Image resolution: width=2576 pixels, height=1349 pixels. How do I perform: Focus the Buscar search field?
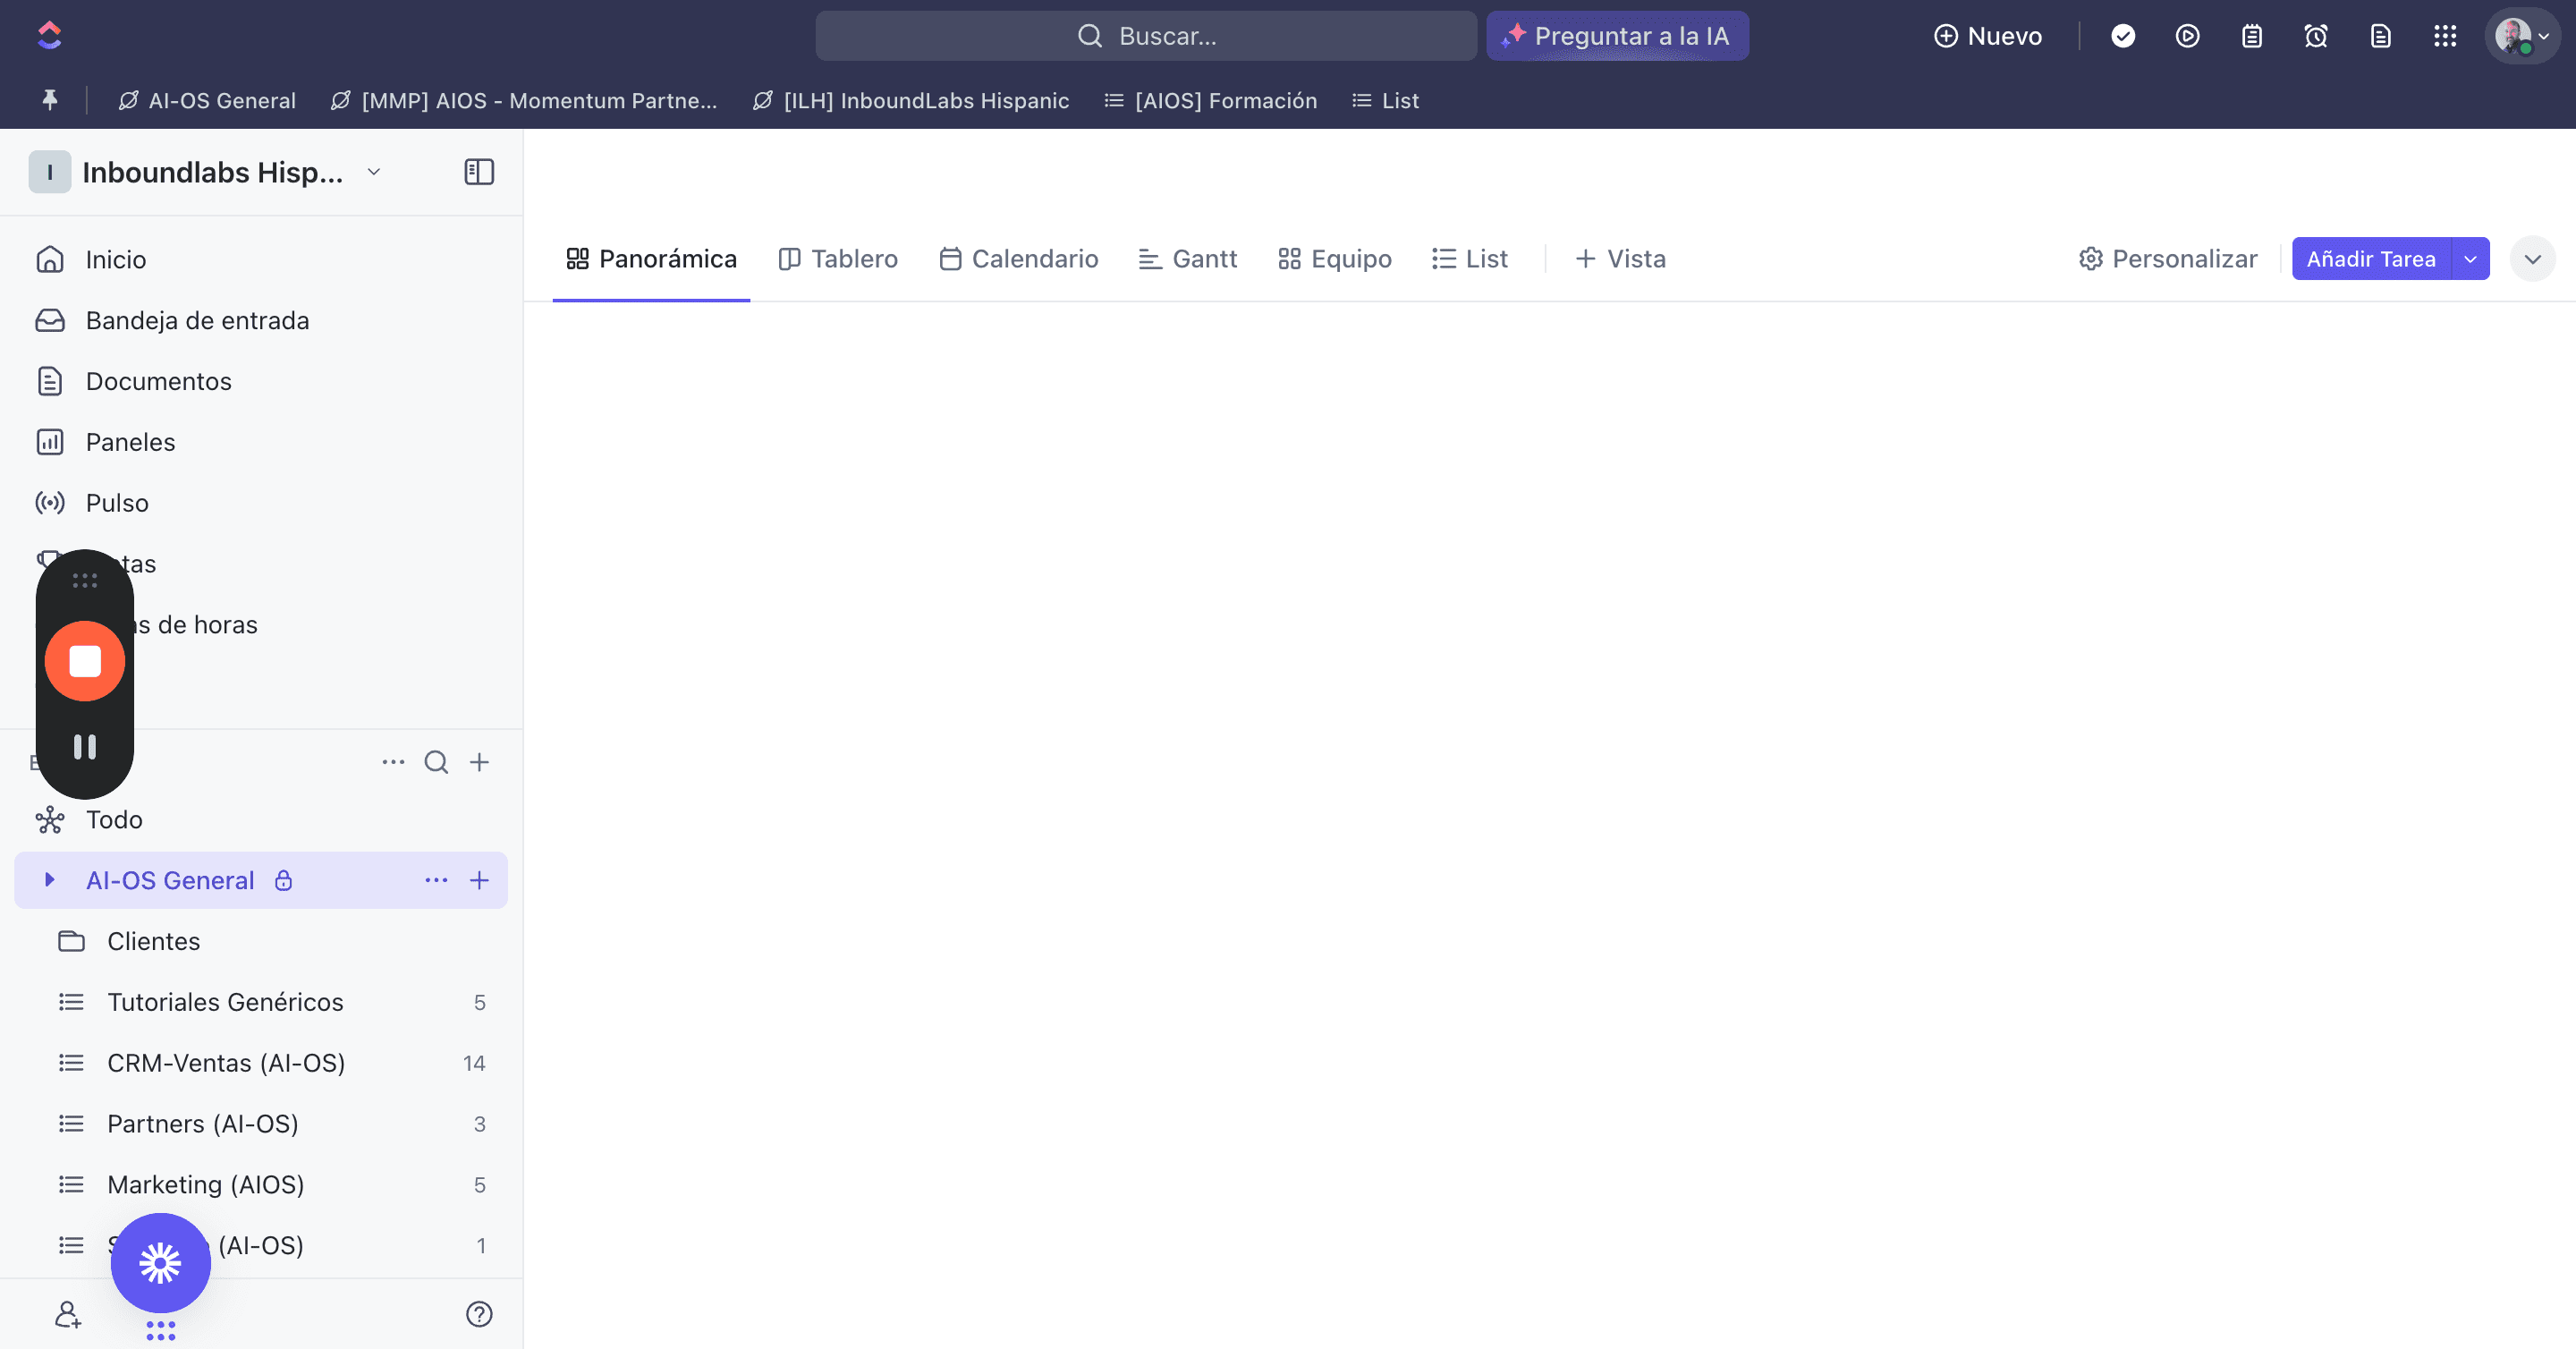tap(1146, 36)
